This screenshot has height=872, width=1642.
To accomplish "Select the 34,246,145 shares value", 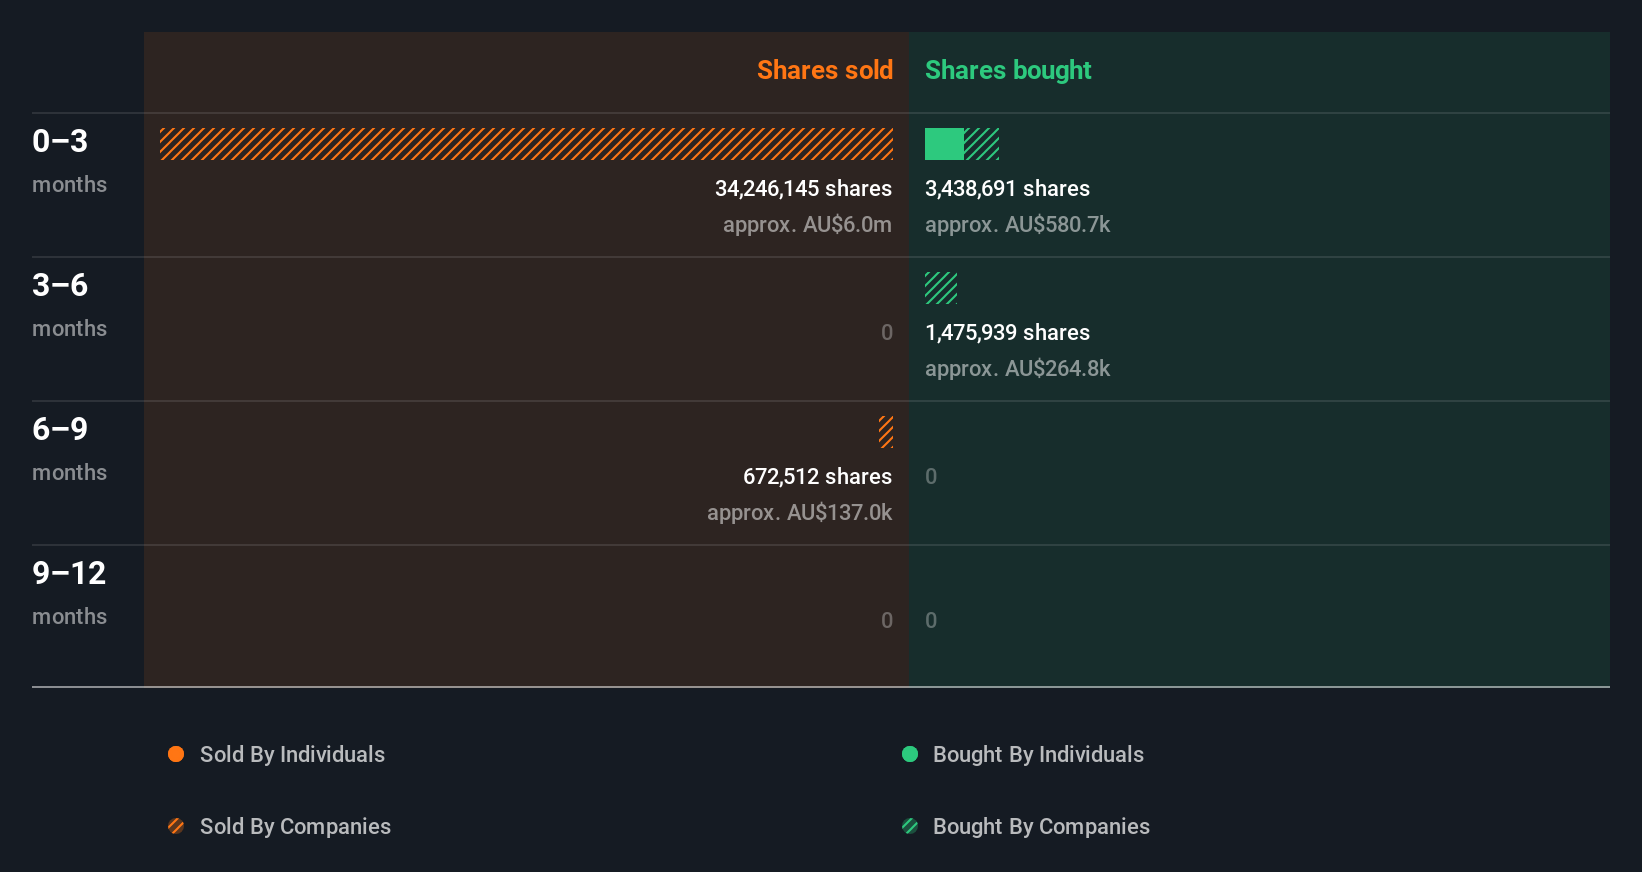I will point(803,188).
